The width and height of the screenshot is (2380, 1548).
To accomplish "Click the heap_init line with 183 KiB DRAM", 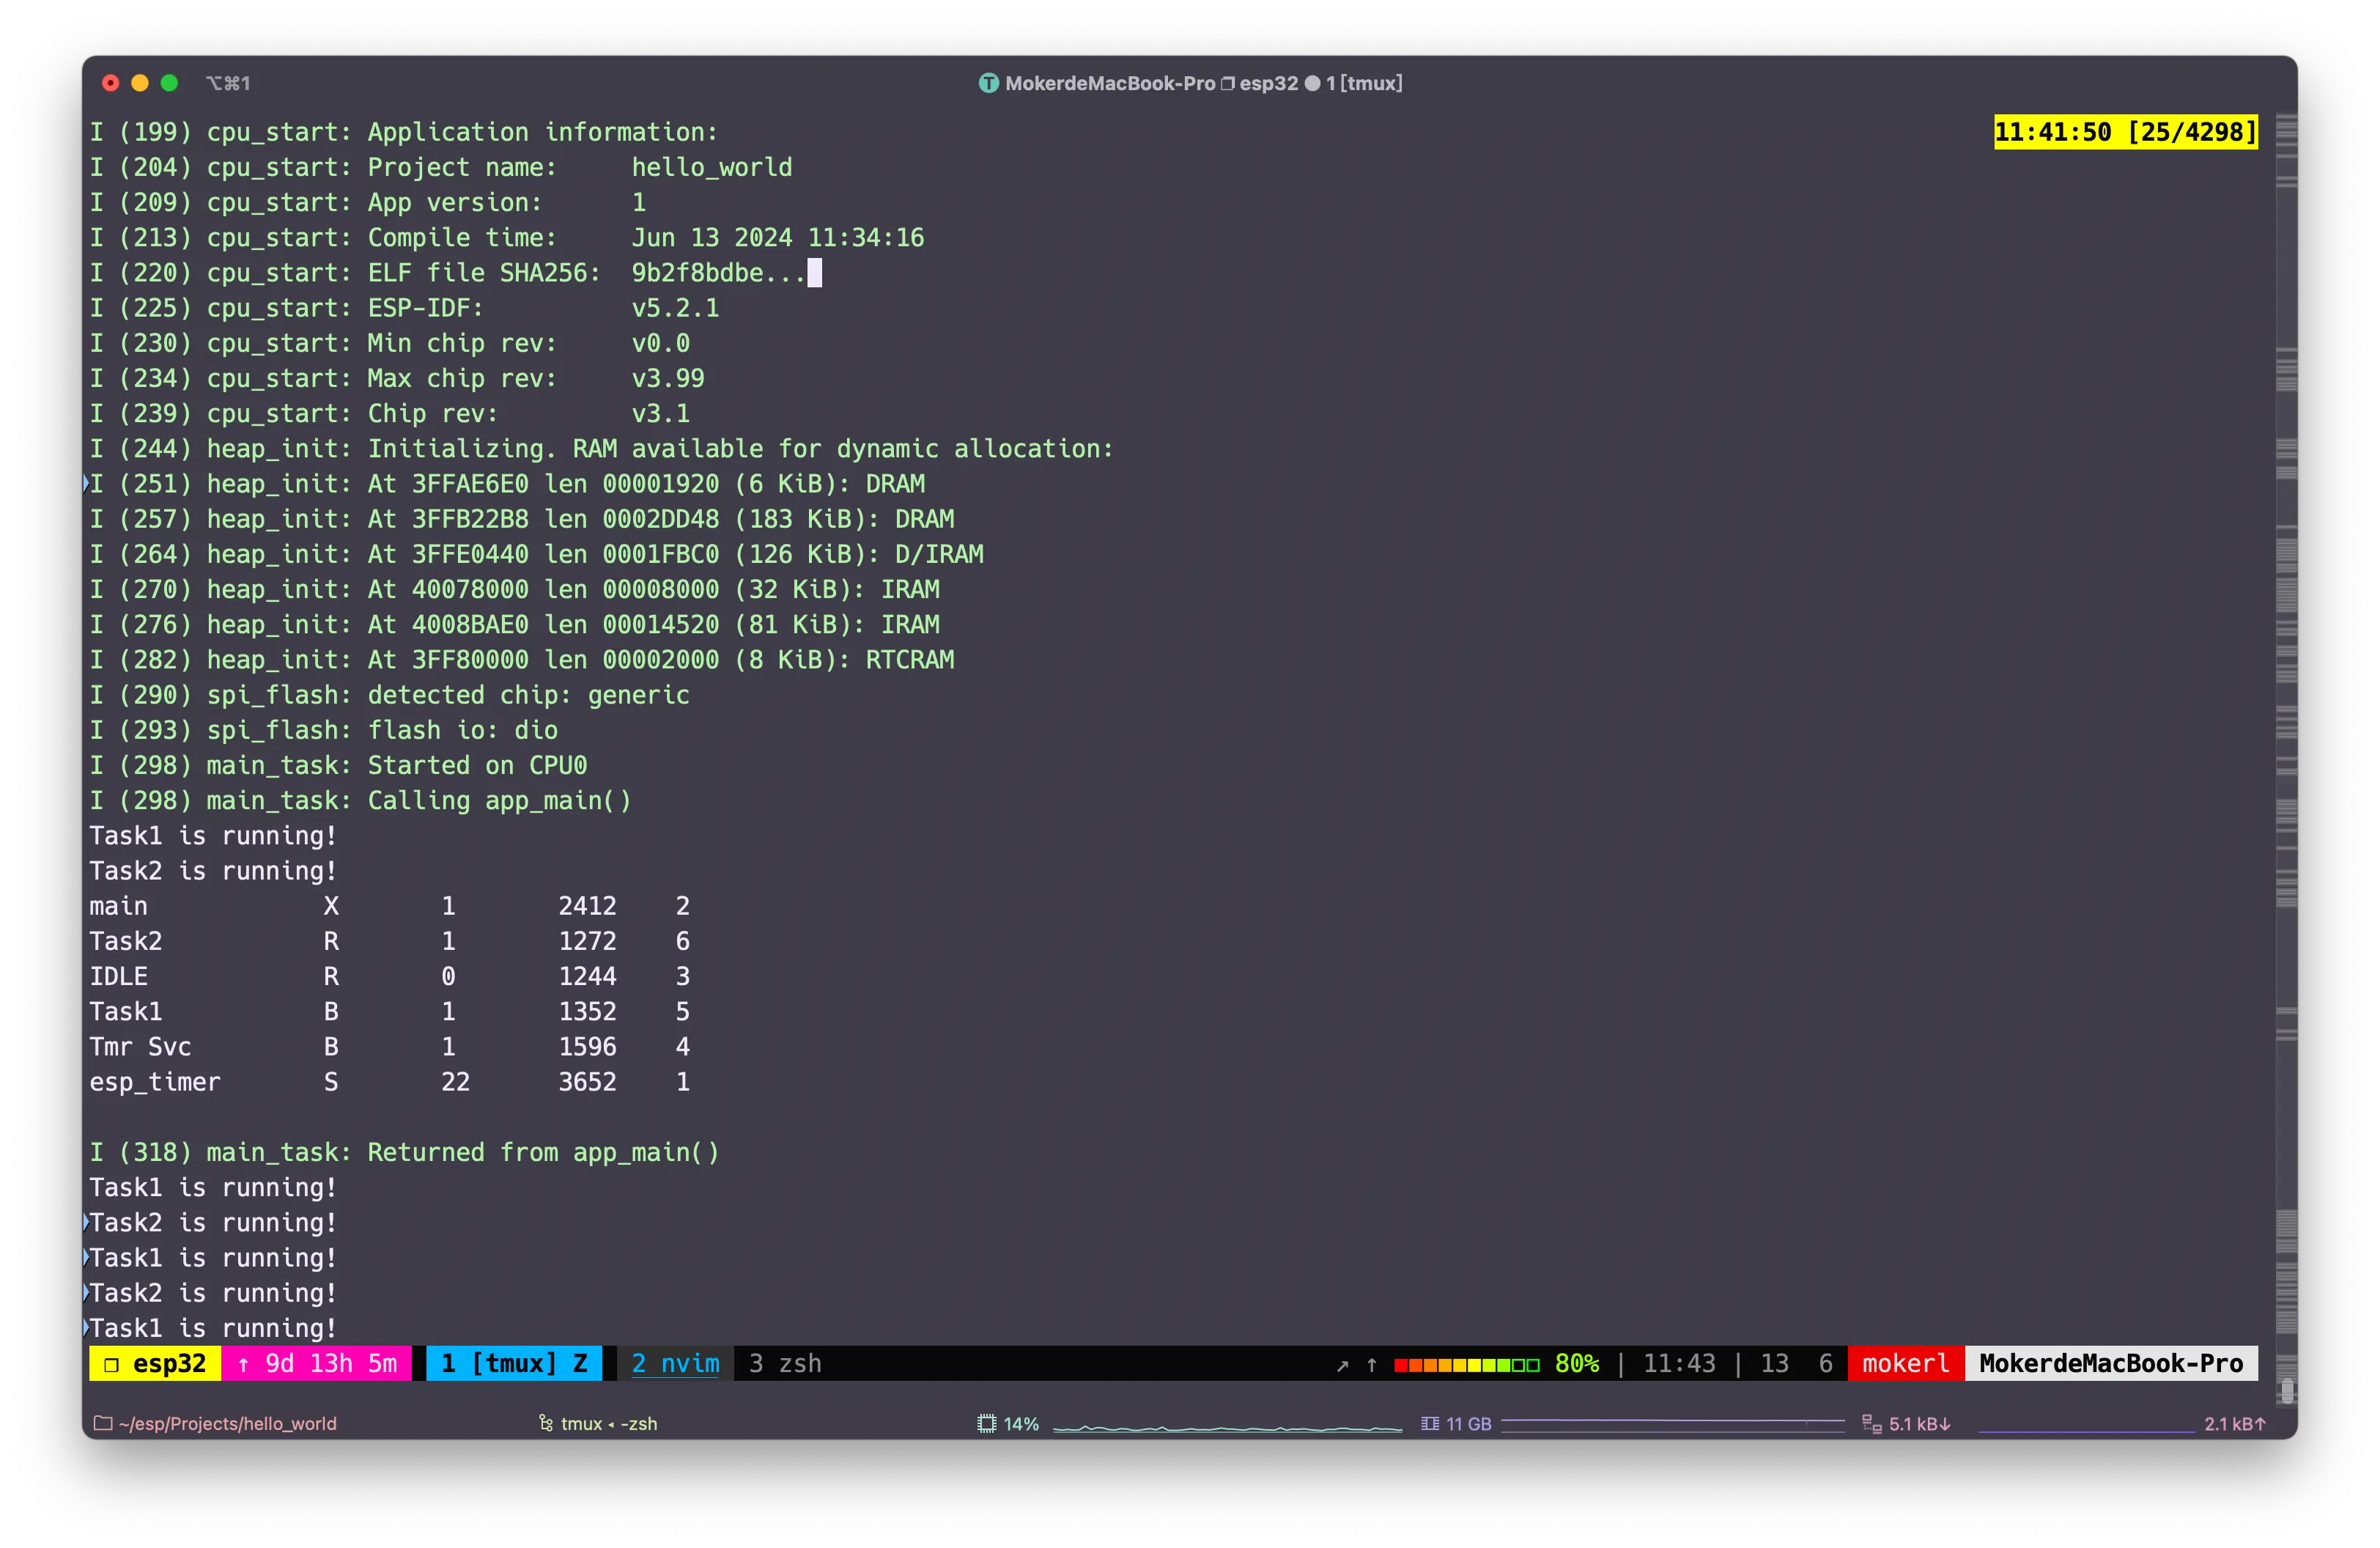I will [x=522, y=518].
